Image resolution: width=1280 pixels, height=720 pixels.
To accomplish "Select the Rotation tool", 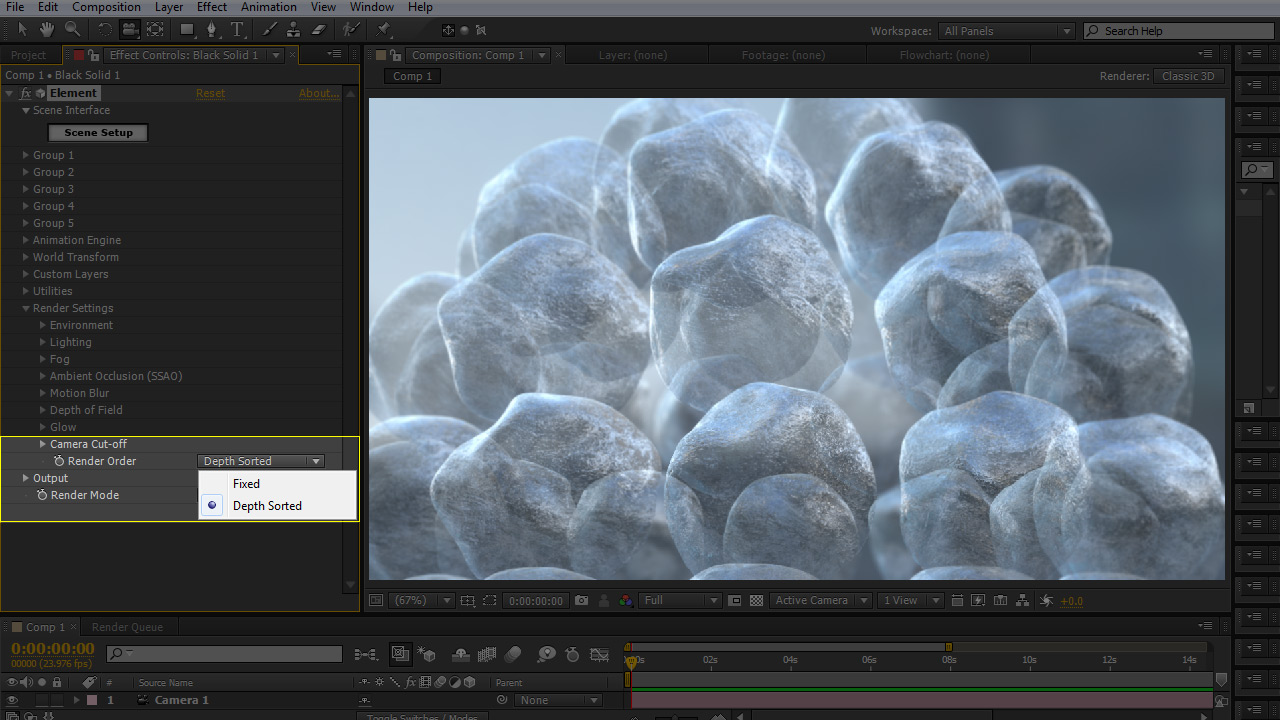I will tap(104, 30).
